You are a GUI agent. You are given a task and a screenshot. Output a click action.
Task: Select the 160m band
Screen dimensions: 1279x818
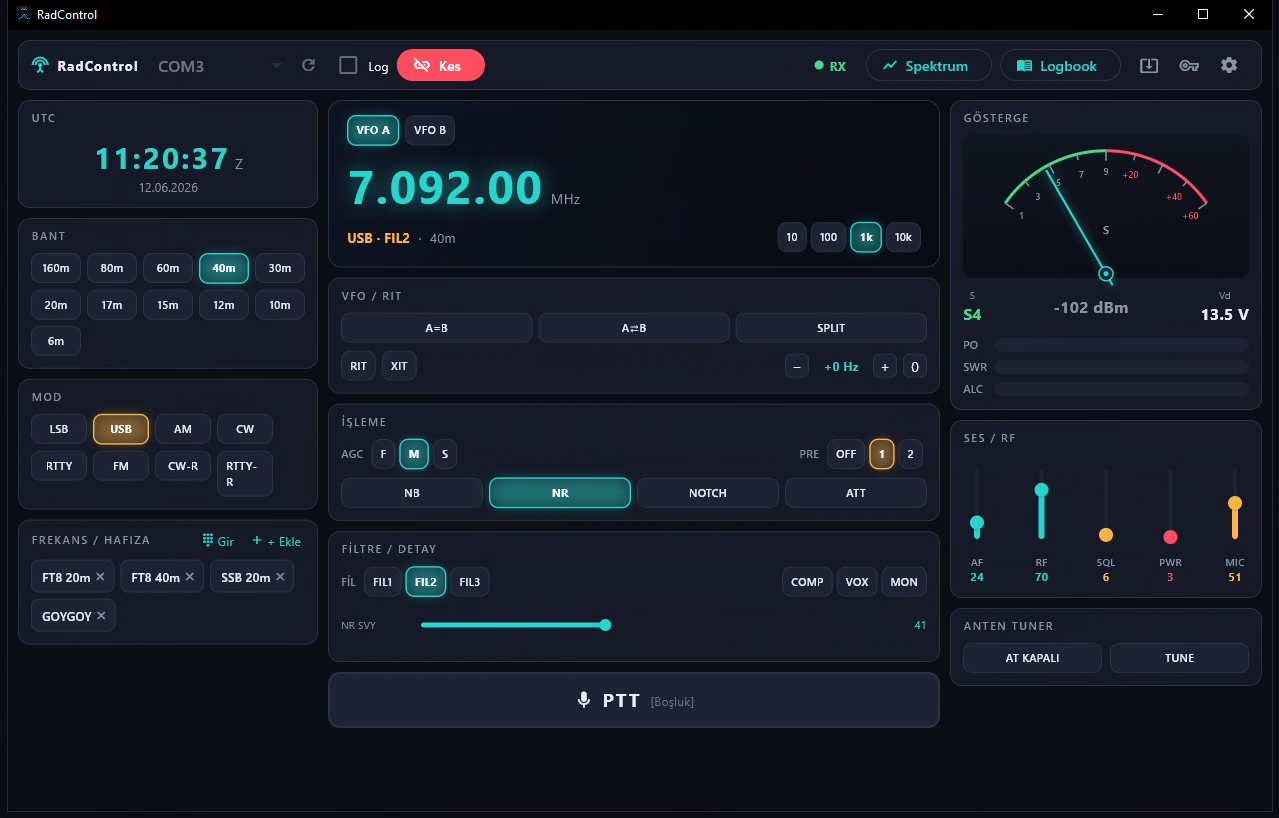tap(56, 268)
